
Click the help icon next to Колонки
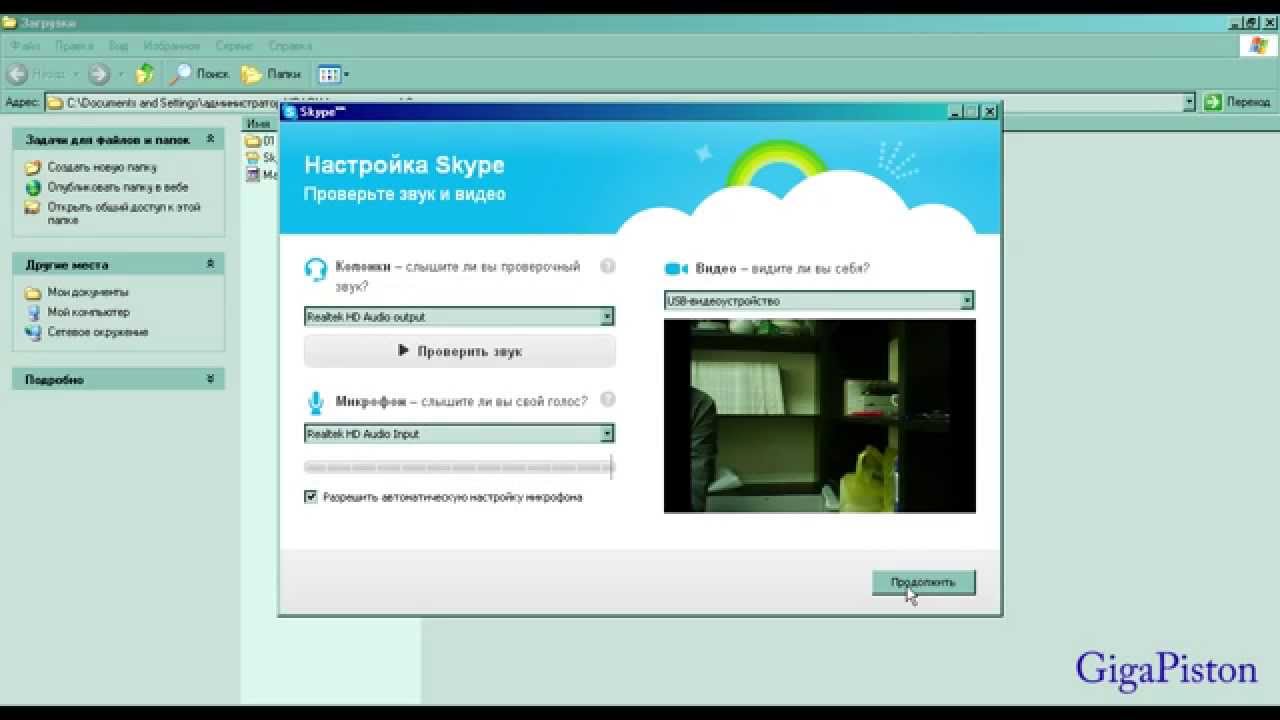pos(607,267)
